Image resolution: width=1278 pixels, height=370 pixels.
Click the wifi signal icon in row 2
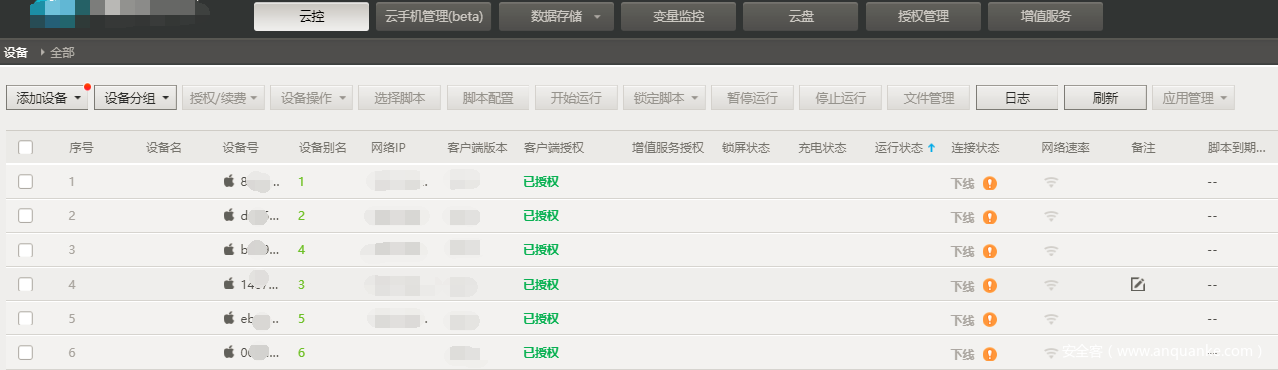(x=1051, y=216)
